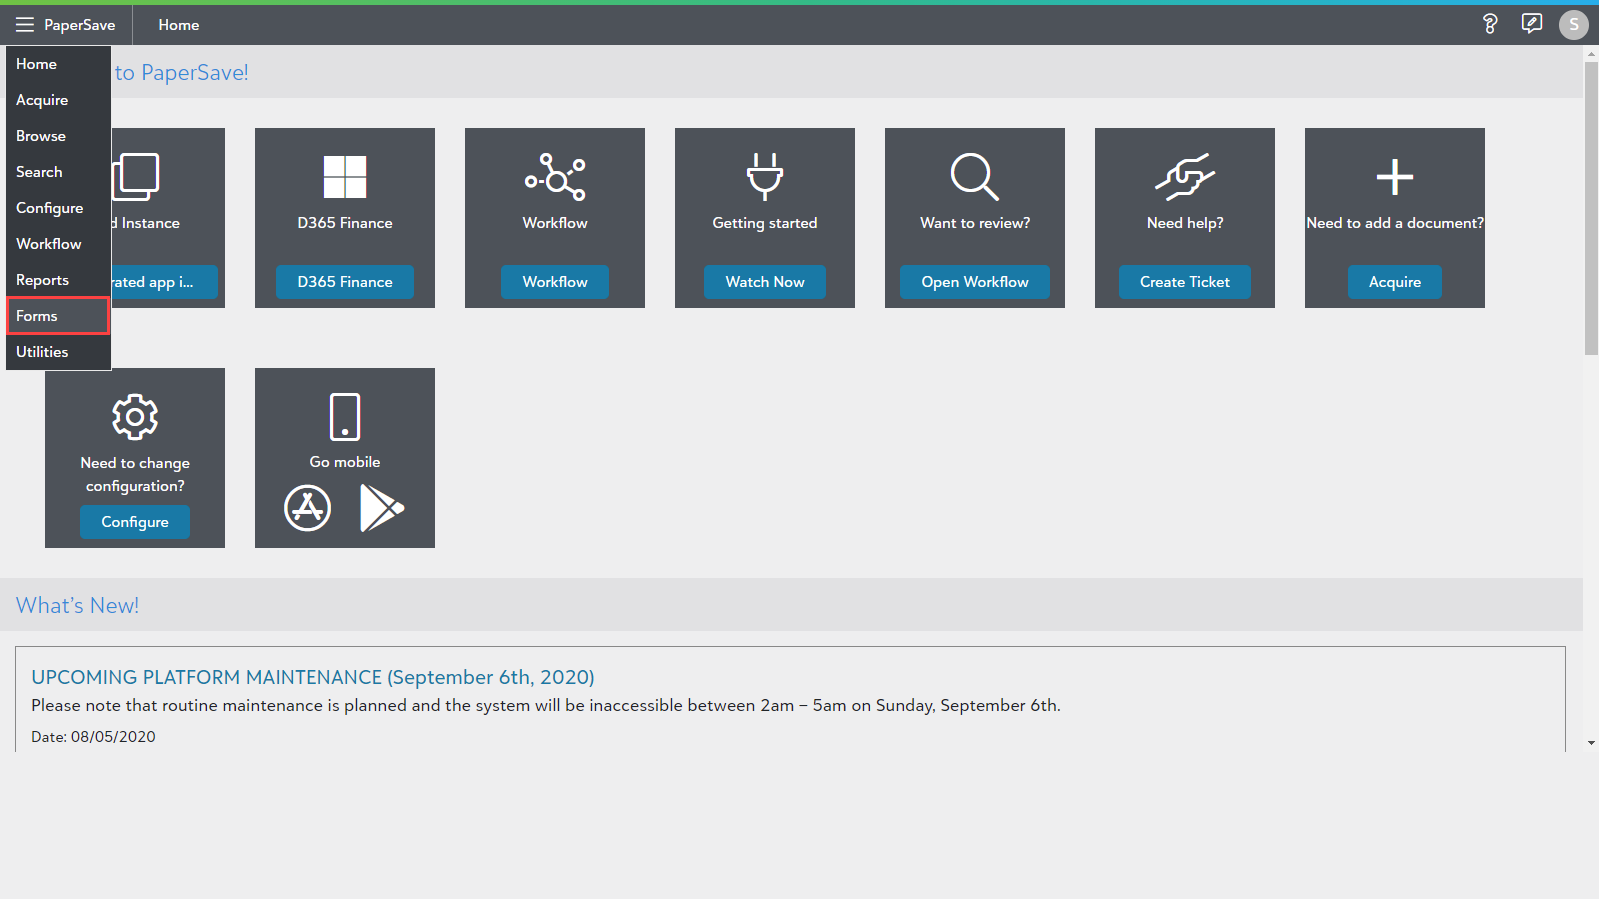Click the blue D365 Finance button
The width and height of the screenshot is (1599, 899).
pyautogui.click(x=345, y=282)
